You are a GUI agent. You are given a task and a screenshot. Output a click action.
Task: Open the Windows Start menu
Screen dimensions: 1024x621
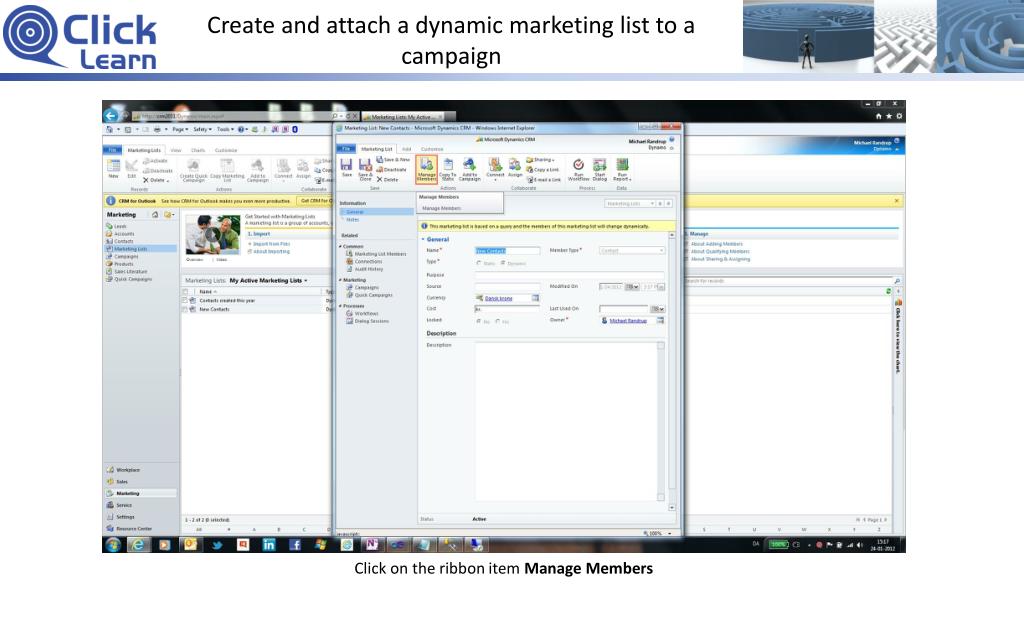click(113, 544)
